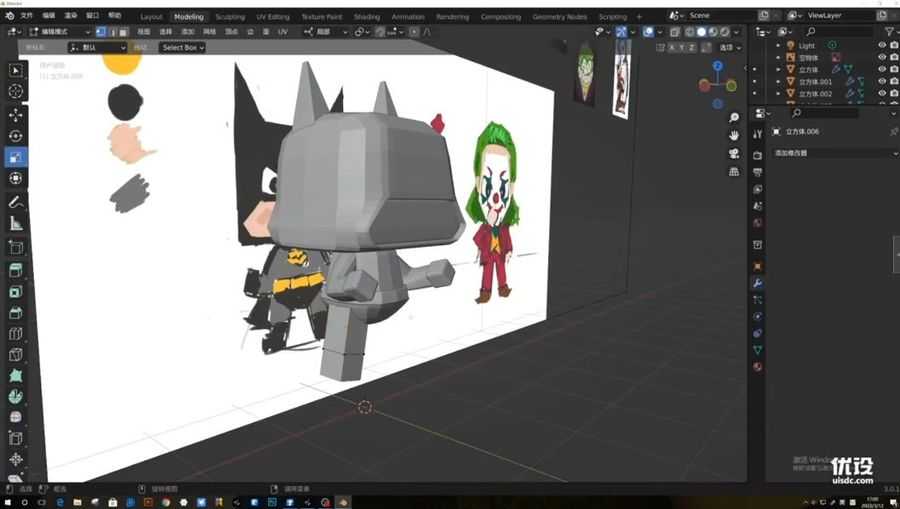The height and width of the screenshot is (509, 900).
Task: Choose the Rotate tool
Action: point(15,136)
